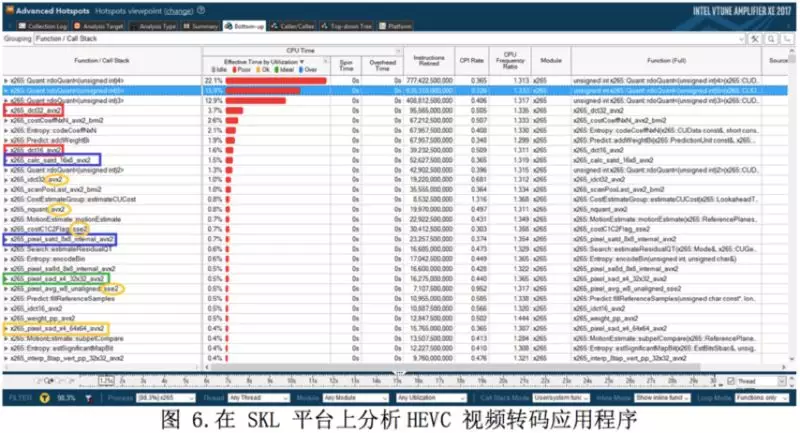This screenshot has height=433, width=800.
Task: Click the Instructions Retired column header
Action: click(429, 61)
